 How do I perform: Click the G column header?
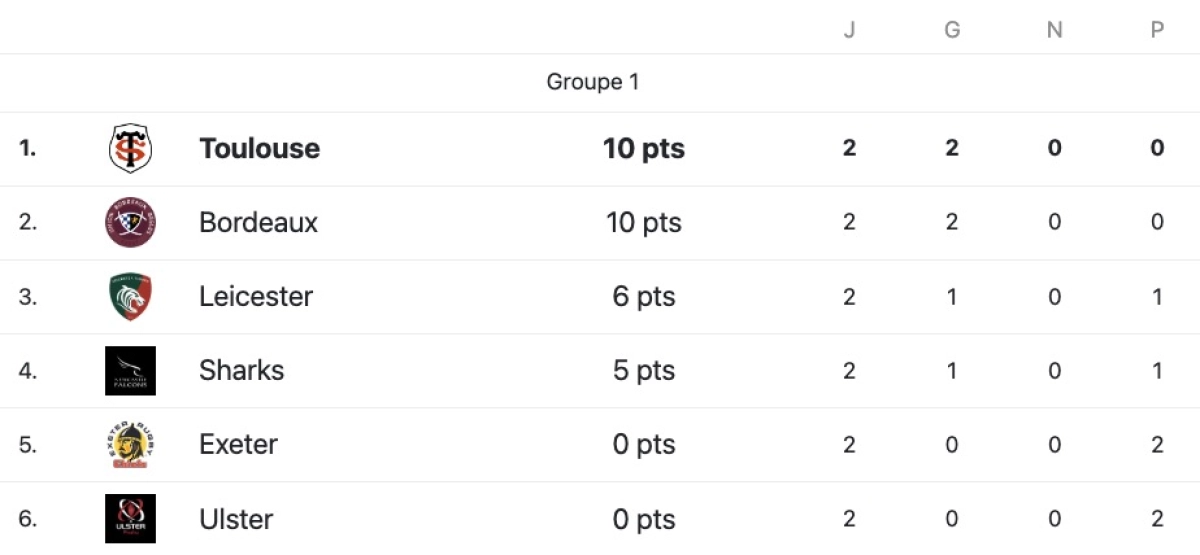point(952,30)
